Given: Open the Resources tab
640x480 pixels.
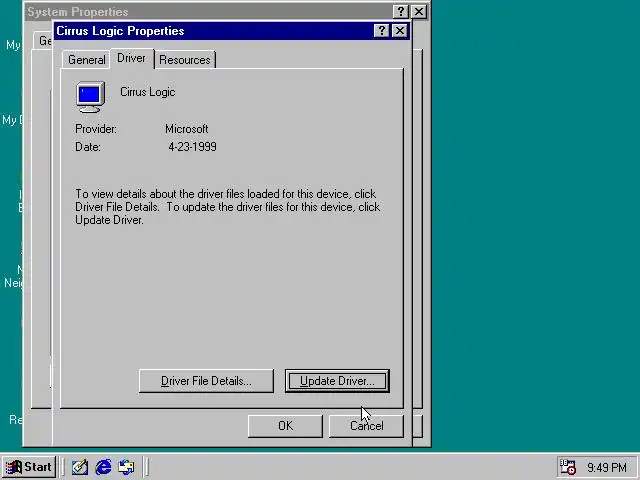Looking at the screenshot, I should coord(185,60).
